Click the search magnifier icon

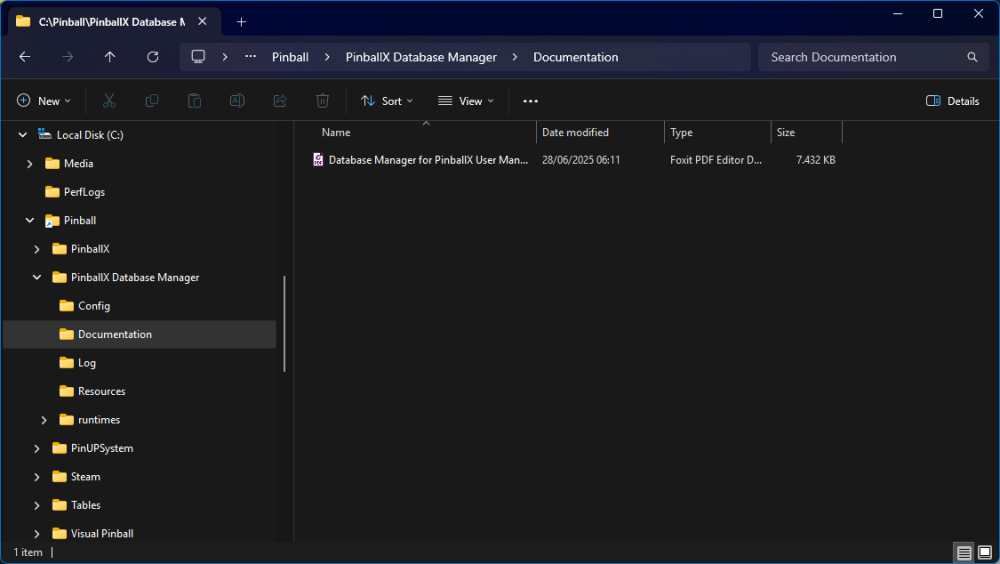point(972,57)
